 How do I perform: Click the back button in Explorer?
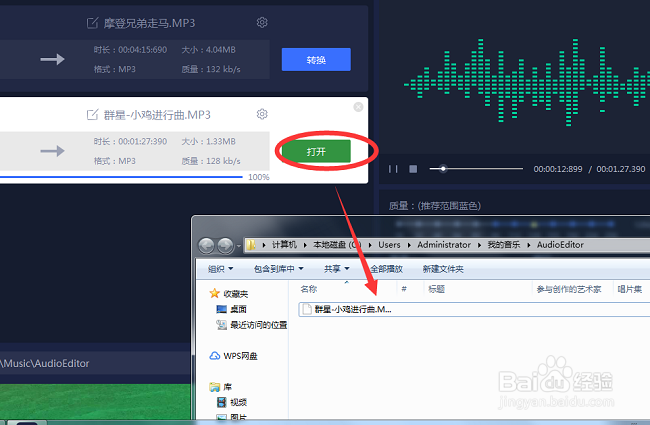(206, 245)
